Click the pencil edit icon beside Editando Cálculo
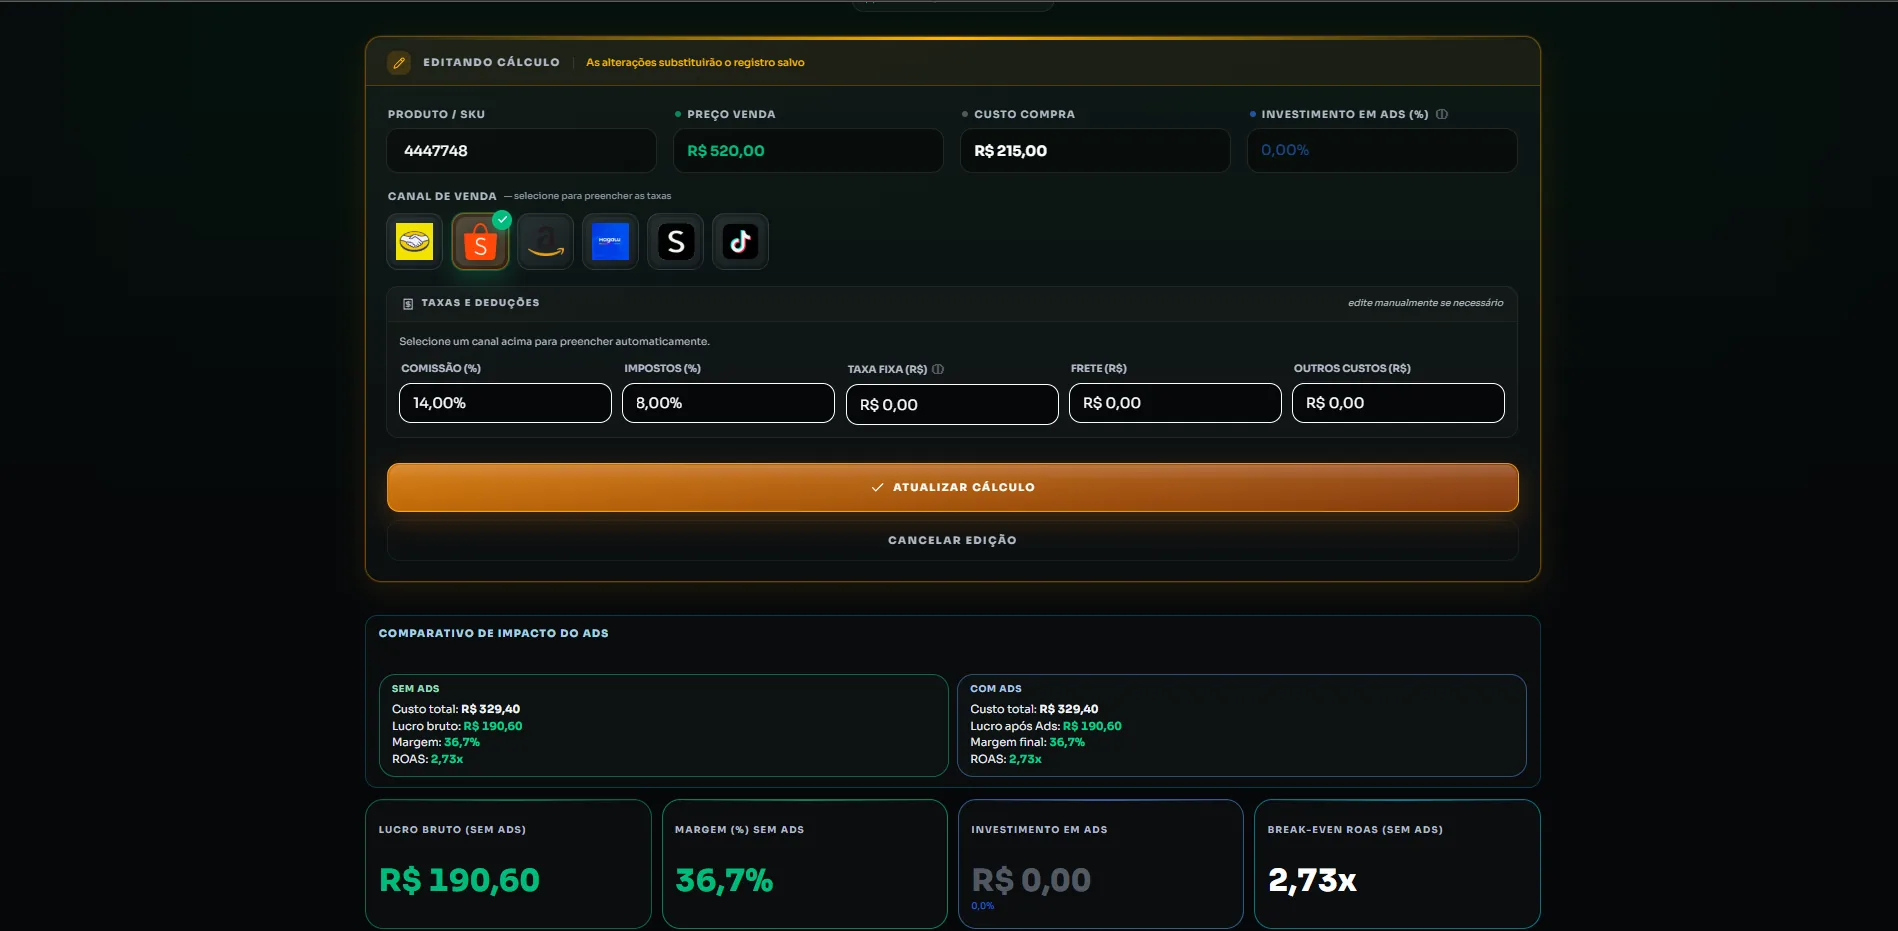Image resolution: width=1898 pixels, height=931 pixels. click(x=399, y=62)
